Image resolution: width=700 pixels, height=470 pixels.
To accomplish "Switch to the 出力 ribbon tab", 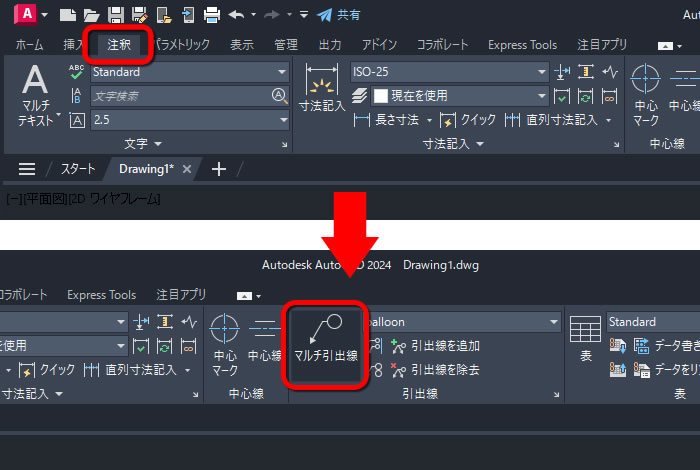I will tap(330, 45).
